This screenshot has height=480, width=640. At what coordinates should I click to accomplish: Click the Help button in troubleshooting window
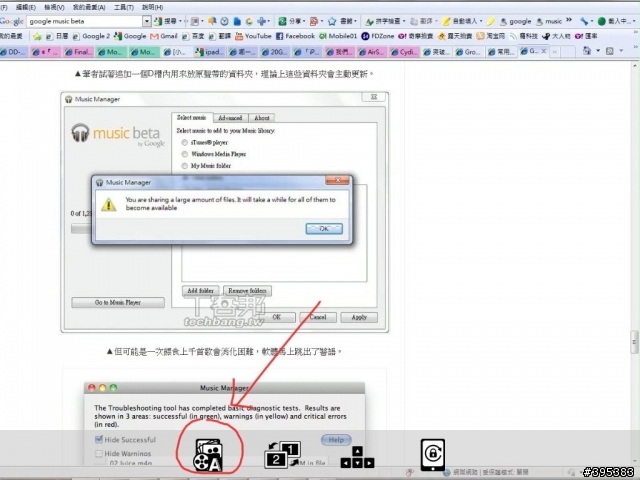tap(336, 440)
